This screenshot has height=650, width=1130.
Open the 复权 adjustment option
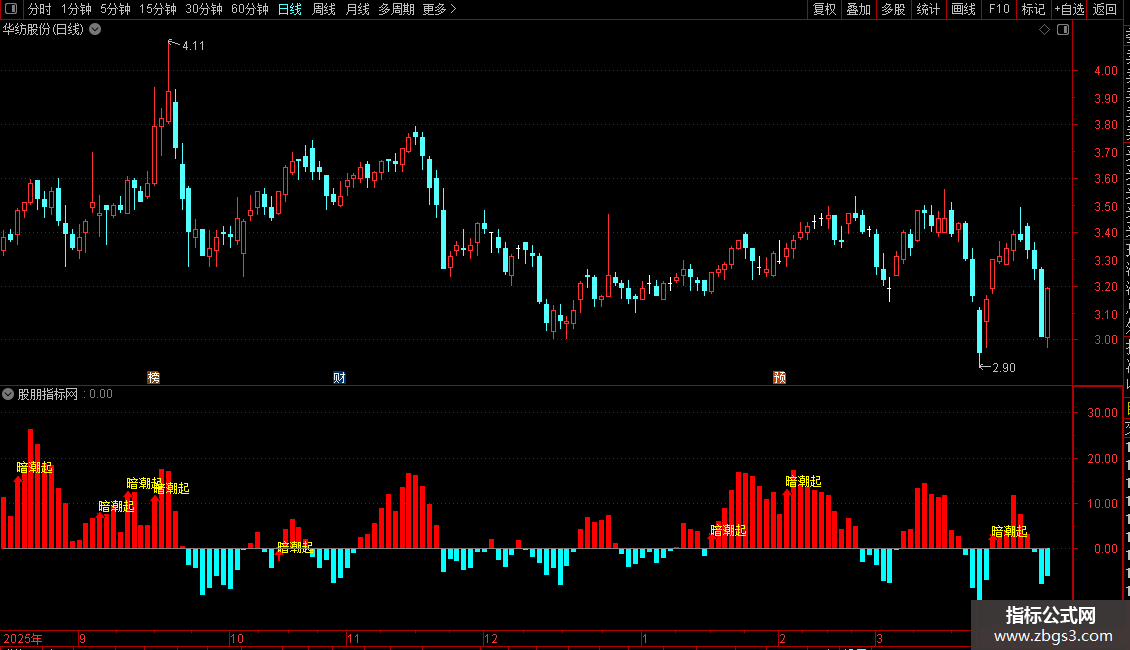pos(824,9)
